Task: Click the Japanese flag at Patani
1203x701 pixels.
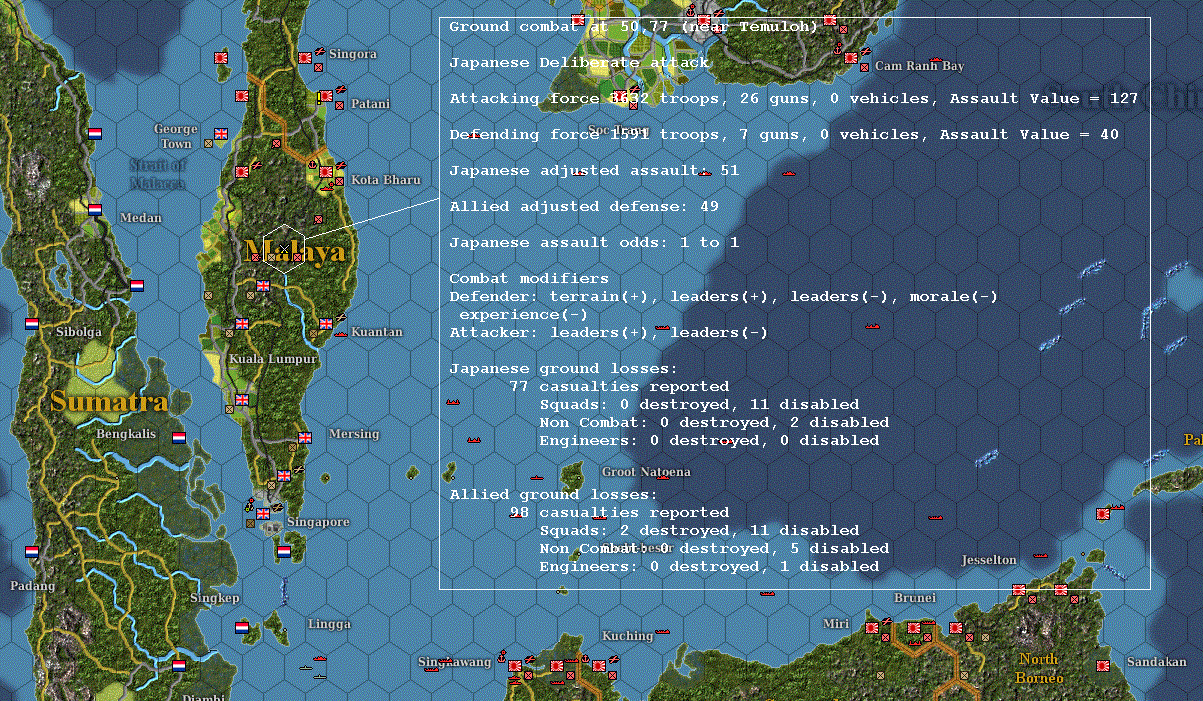Action: tap(325, 96)
